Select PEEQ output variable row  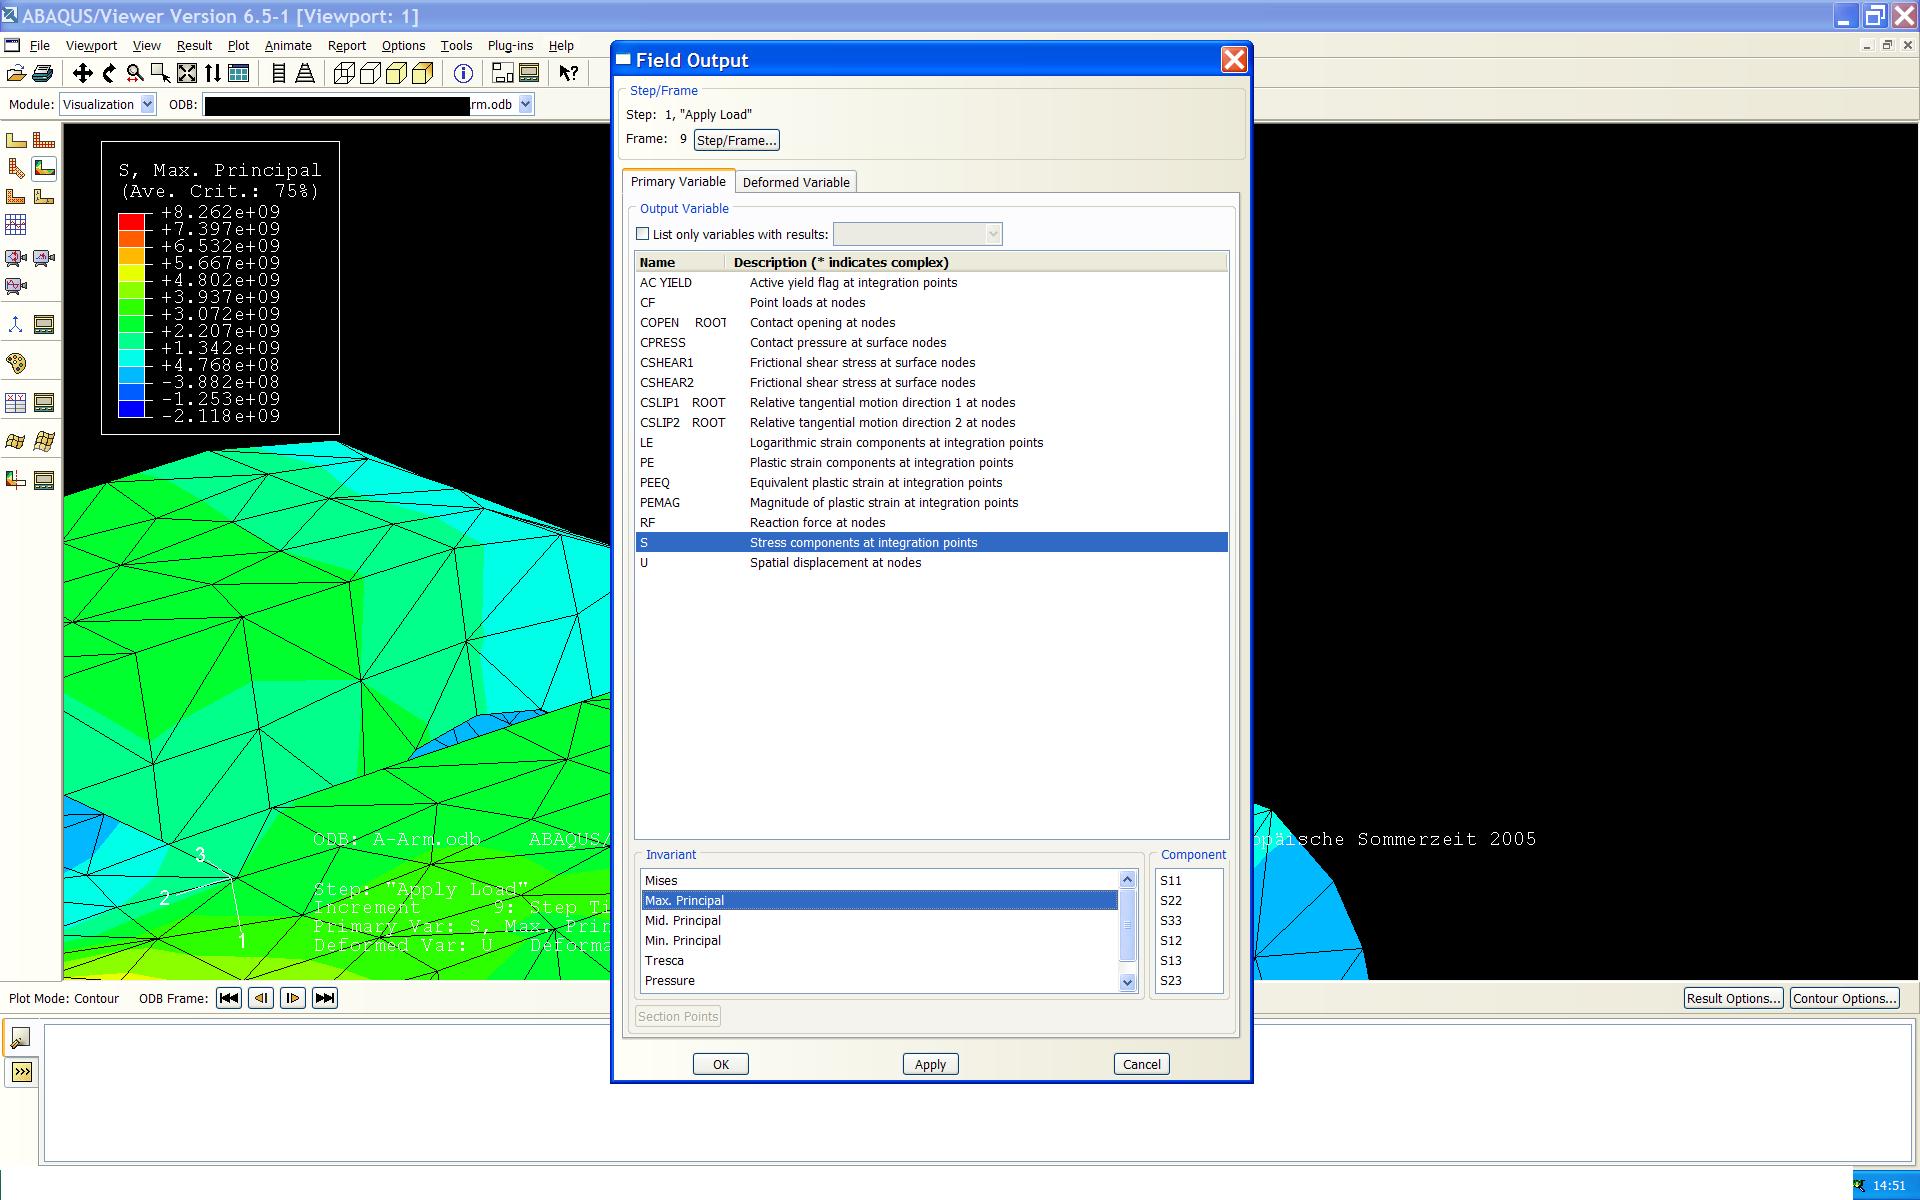[x=931, y=482]
